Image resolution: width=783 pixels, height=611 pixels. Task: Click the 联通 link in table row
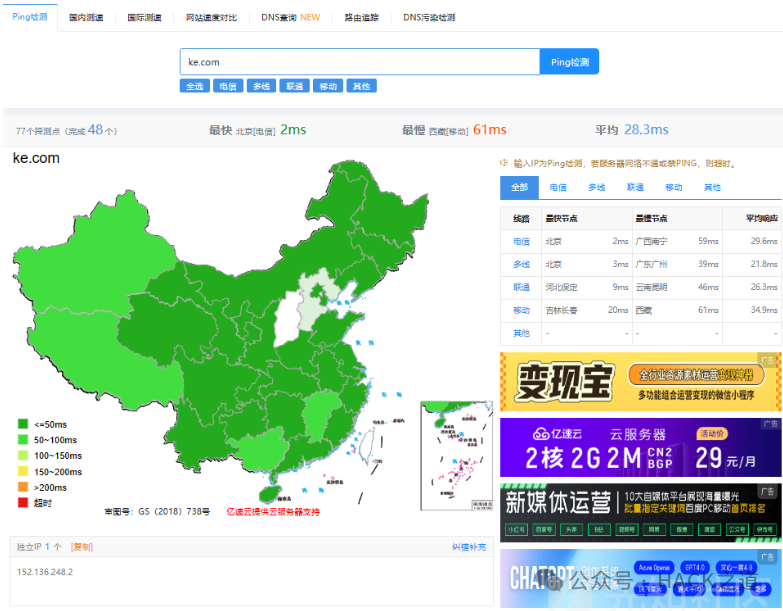coord(521,288)
